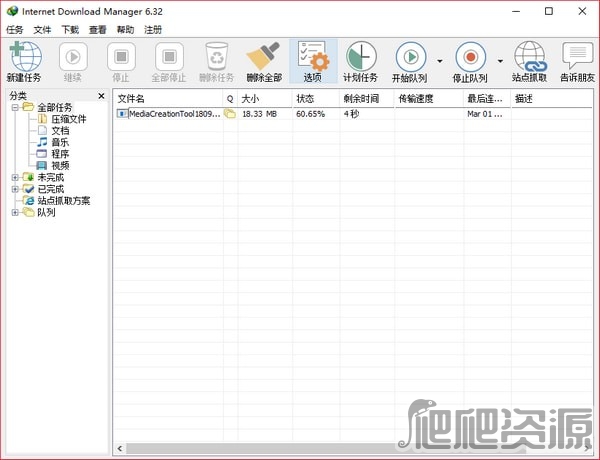Sort by the 传输速度 column header
The height and width of the screenshot is (460, 600).
coord(429,99)
